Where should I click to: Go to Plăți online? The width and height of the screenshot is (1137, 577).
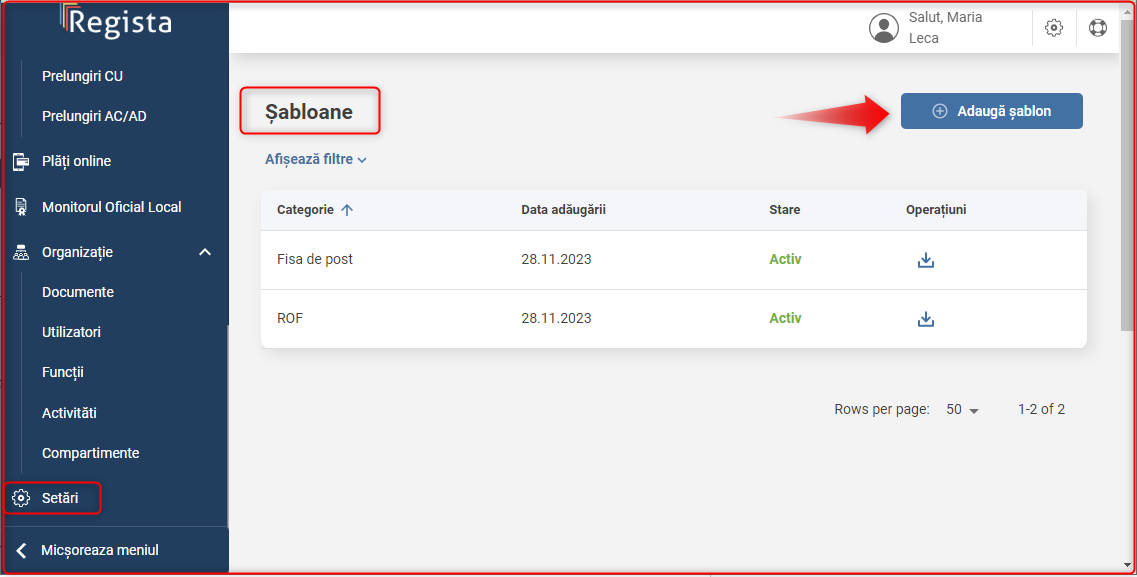76,161
